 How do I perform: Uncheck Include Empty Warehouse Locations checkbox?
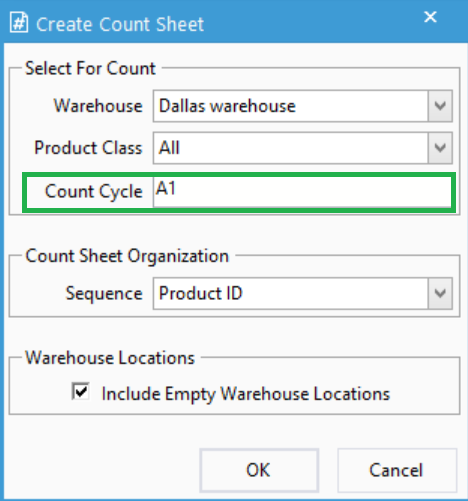click(x=81, y=391)
